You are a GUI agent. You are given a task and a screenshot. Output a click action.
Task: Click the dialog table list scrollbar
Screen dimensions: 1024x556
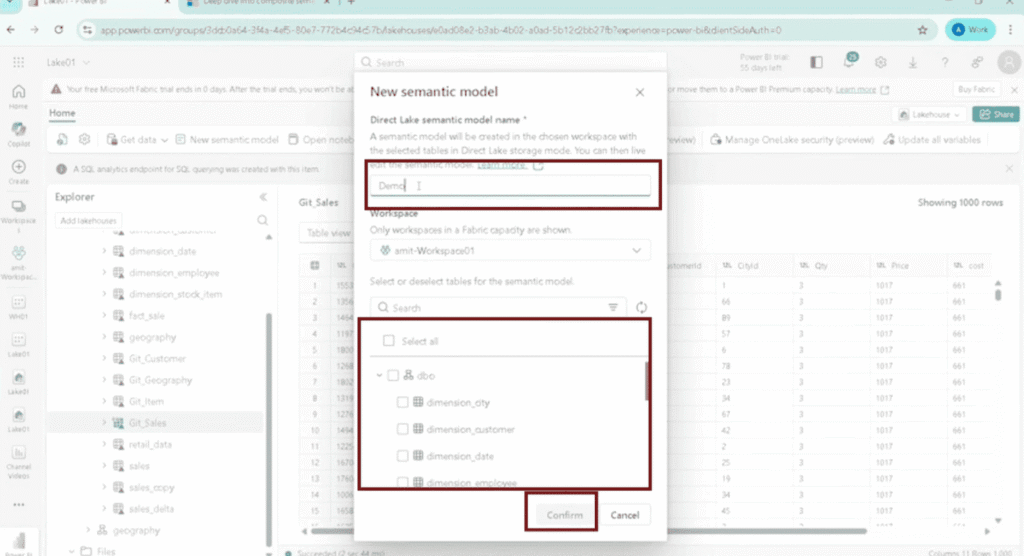[647, 380]
